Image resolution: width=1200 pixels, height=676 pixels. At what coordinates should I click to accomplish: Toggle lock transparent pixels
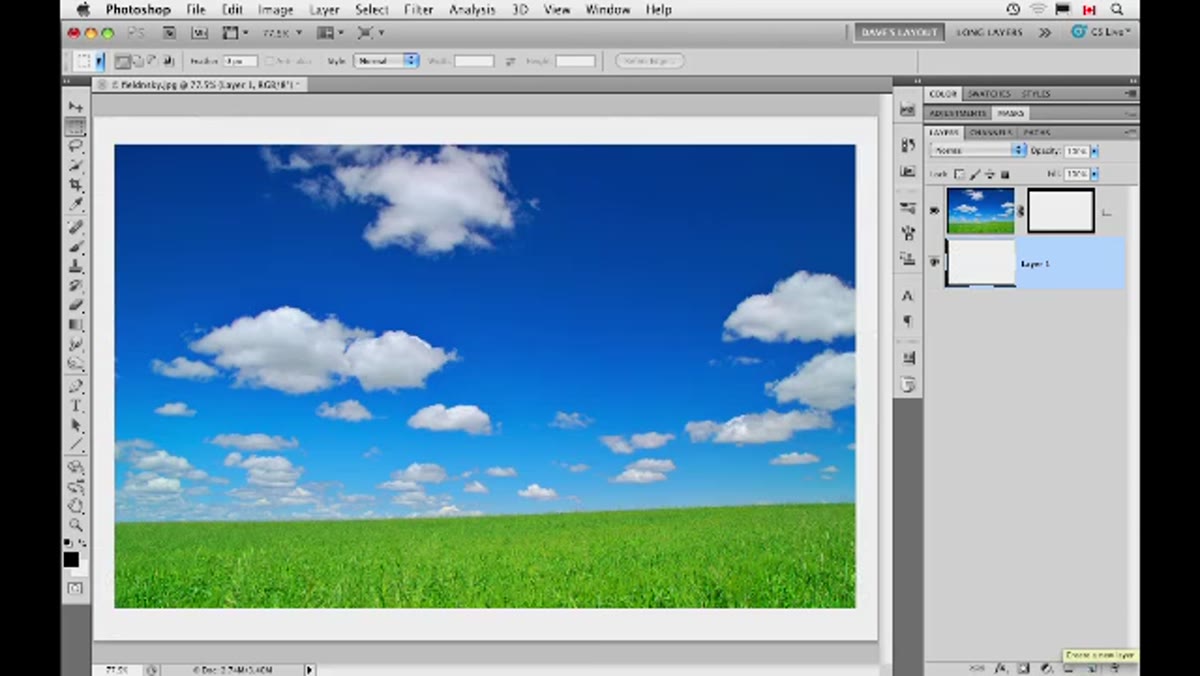pos(959,174)
